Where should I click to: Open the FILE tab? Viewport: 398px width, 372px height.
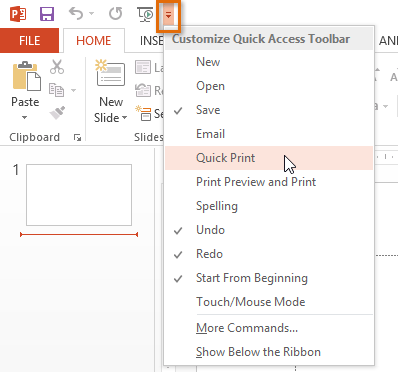click(29, 41)
